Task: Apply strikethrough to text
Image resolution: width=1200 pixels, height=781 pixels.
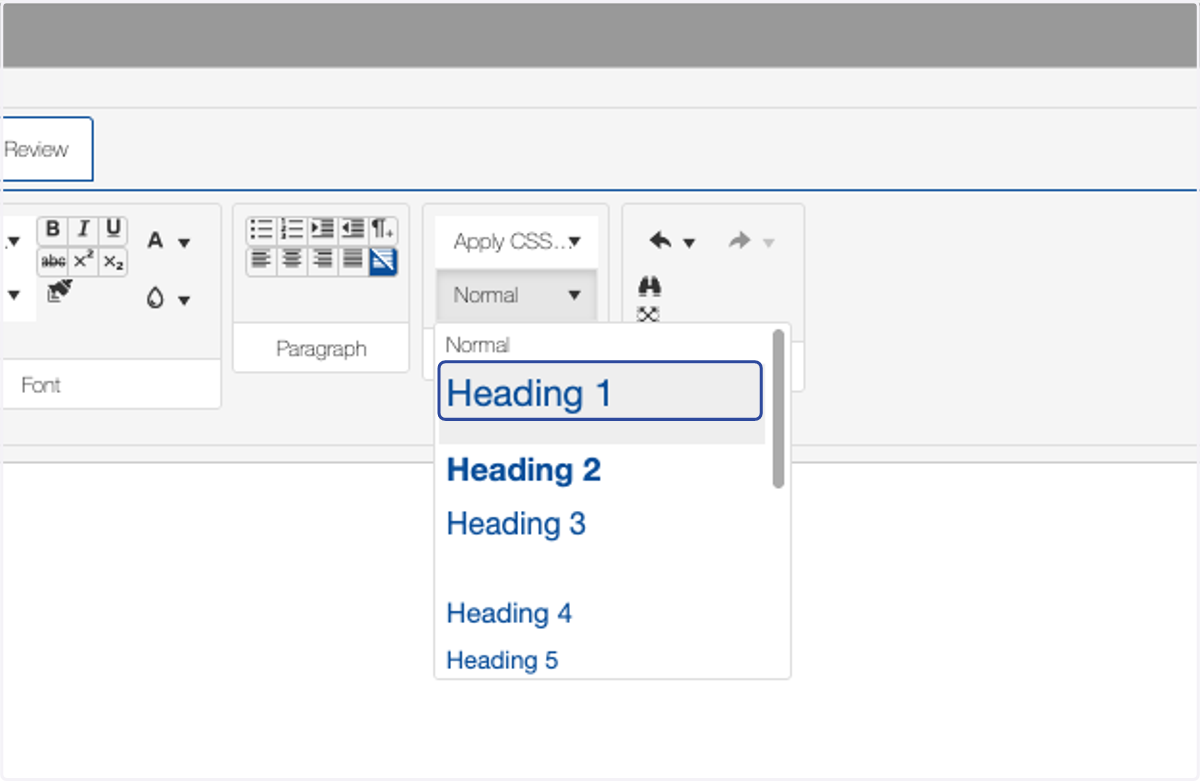Action: point(54,262)
